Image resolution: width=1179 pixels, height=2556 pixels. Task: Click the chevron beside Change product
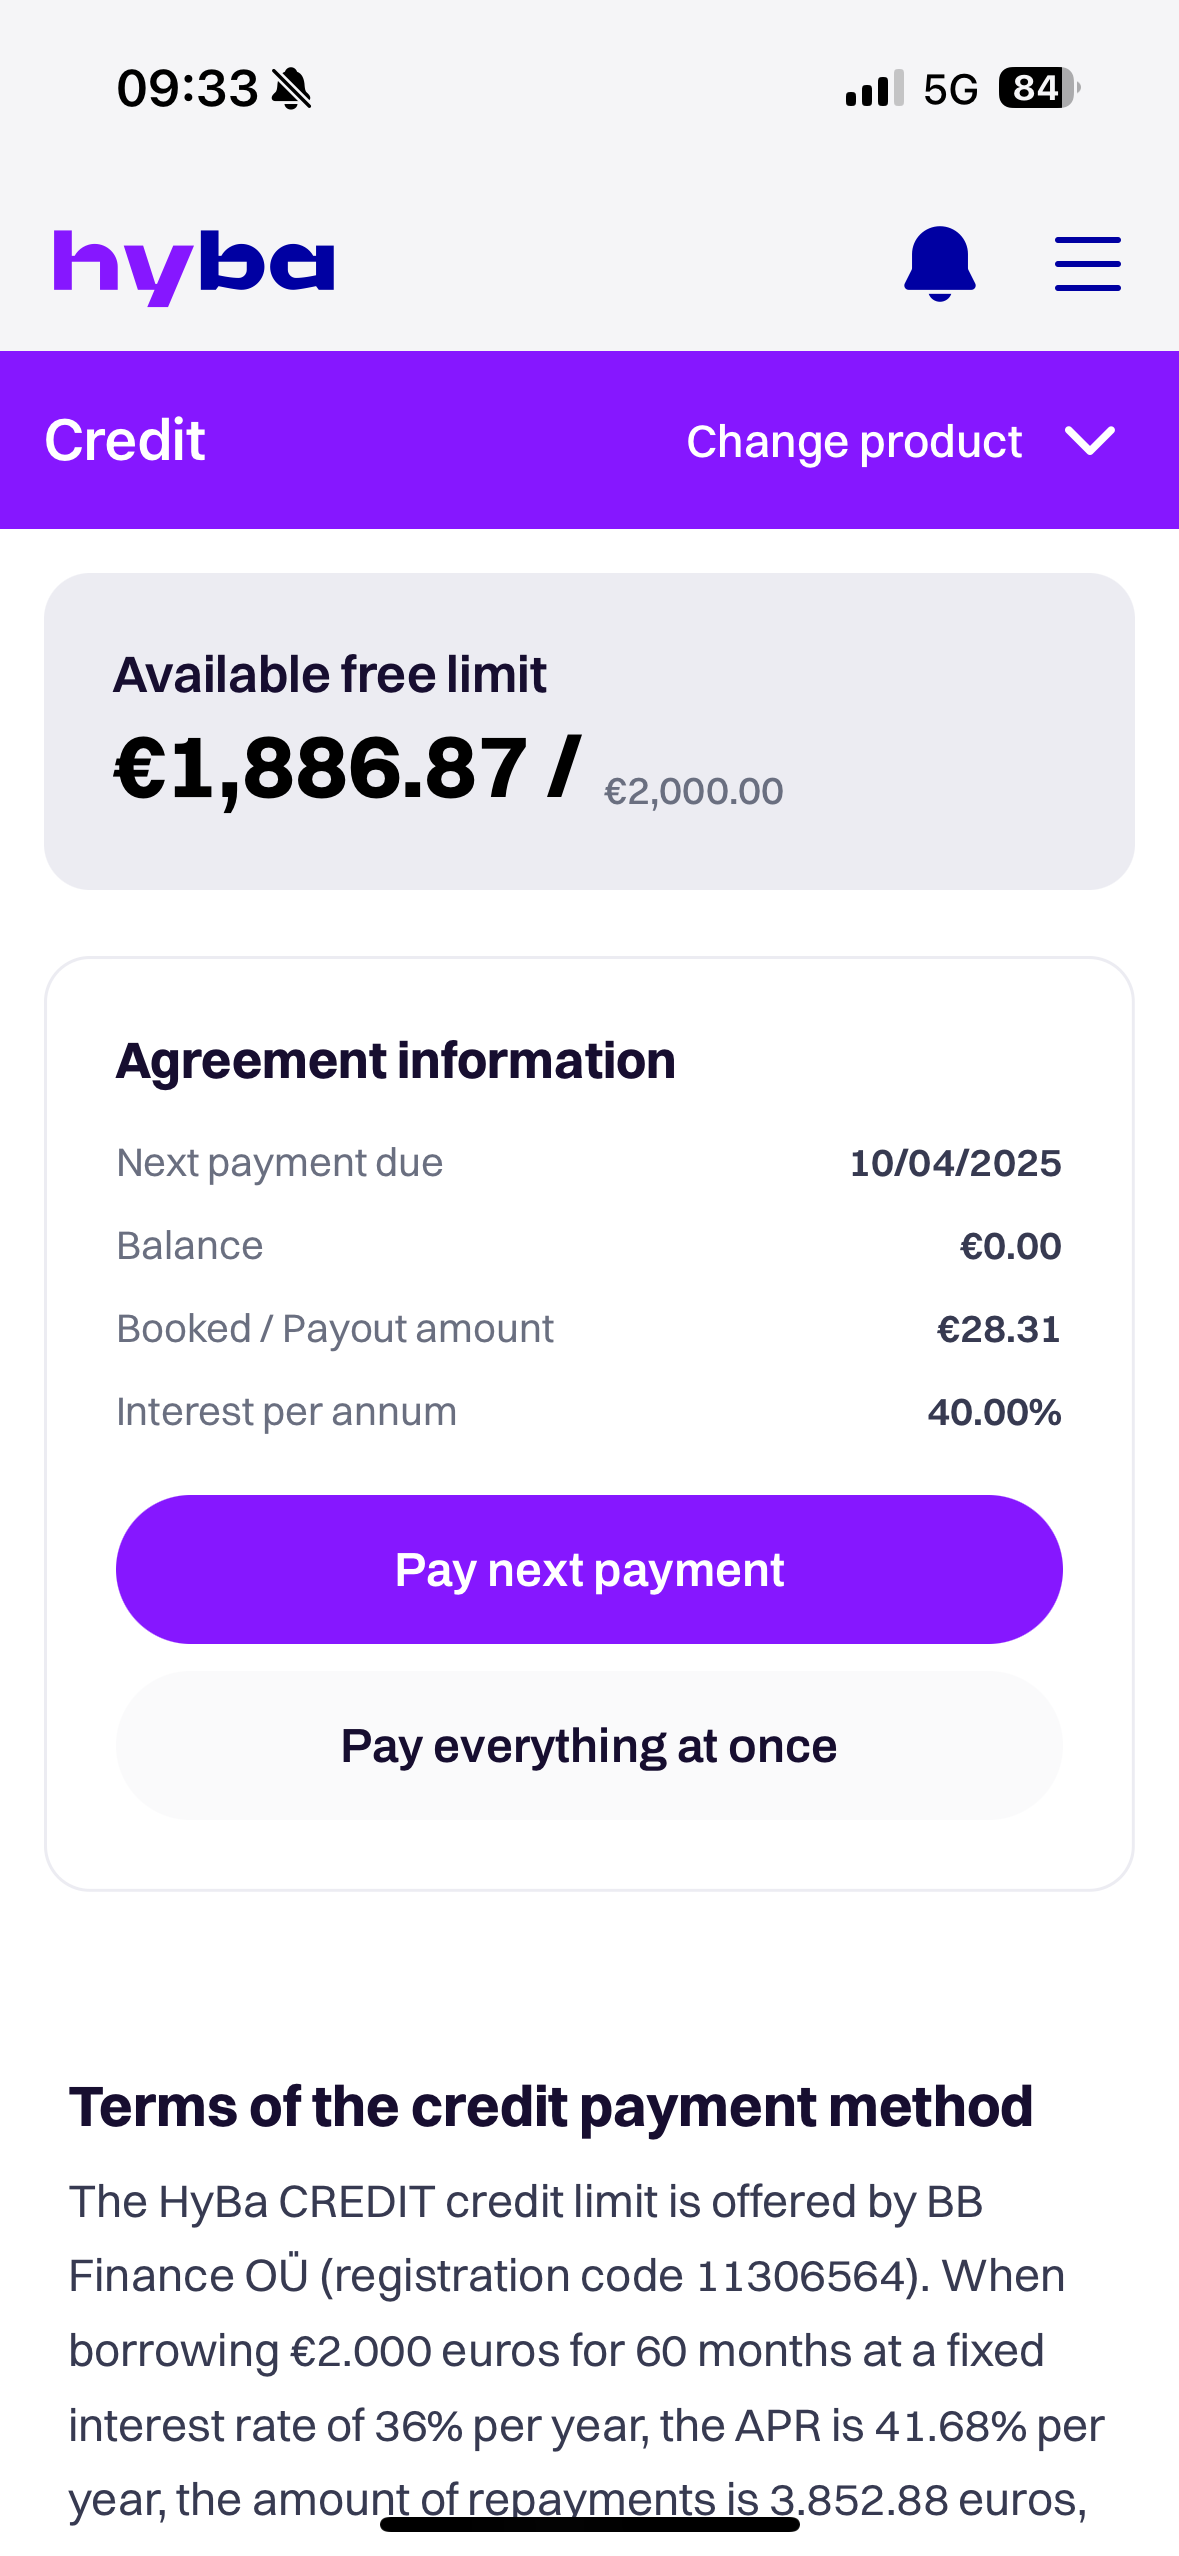[1089, 440]
